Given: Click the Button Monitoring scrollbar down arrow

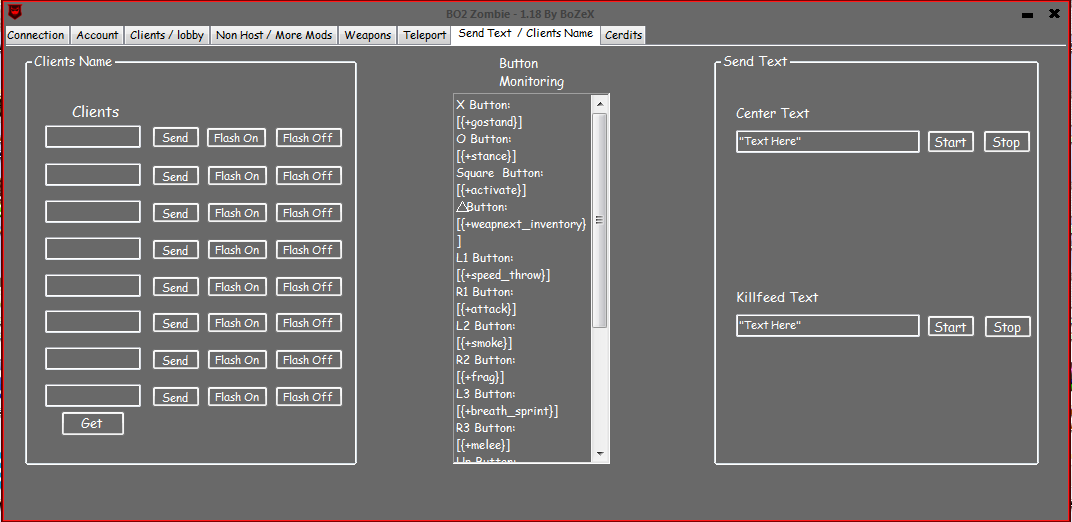Looking at the screenshot, I should (x=600, y=454).
